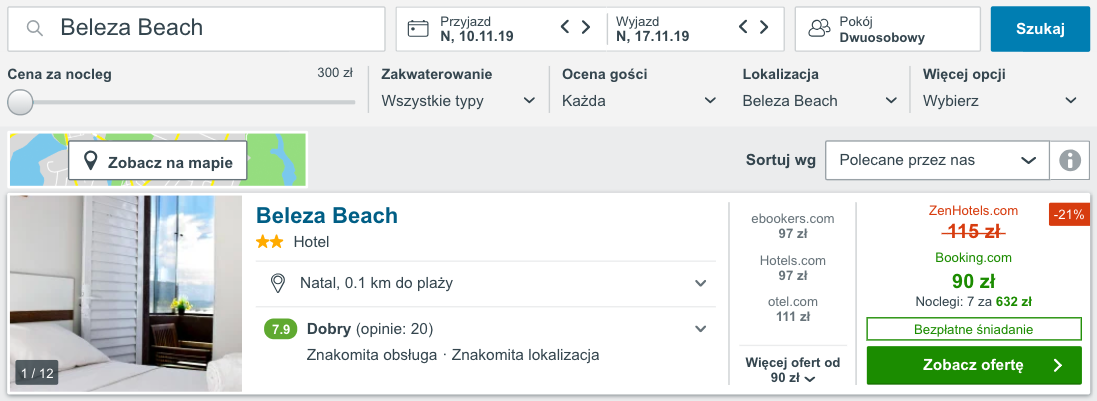1097x401 pixels.
Task: Open the Sortuj wg sorting dropdown
Action: 936,160
